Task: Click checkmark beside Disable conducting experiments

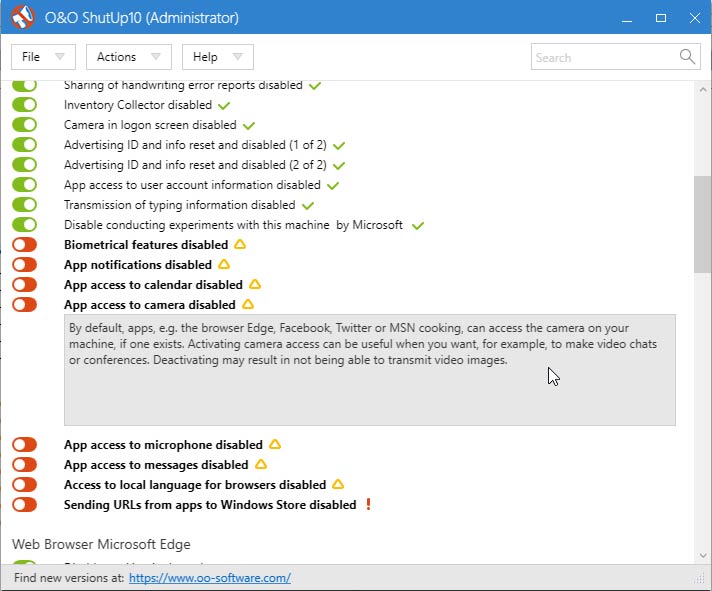Action: pos(418,226)
